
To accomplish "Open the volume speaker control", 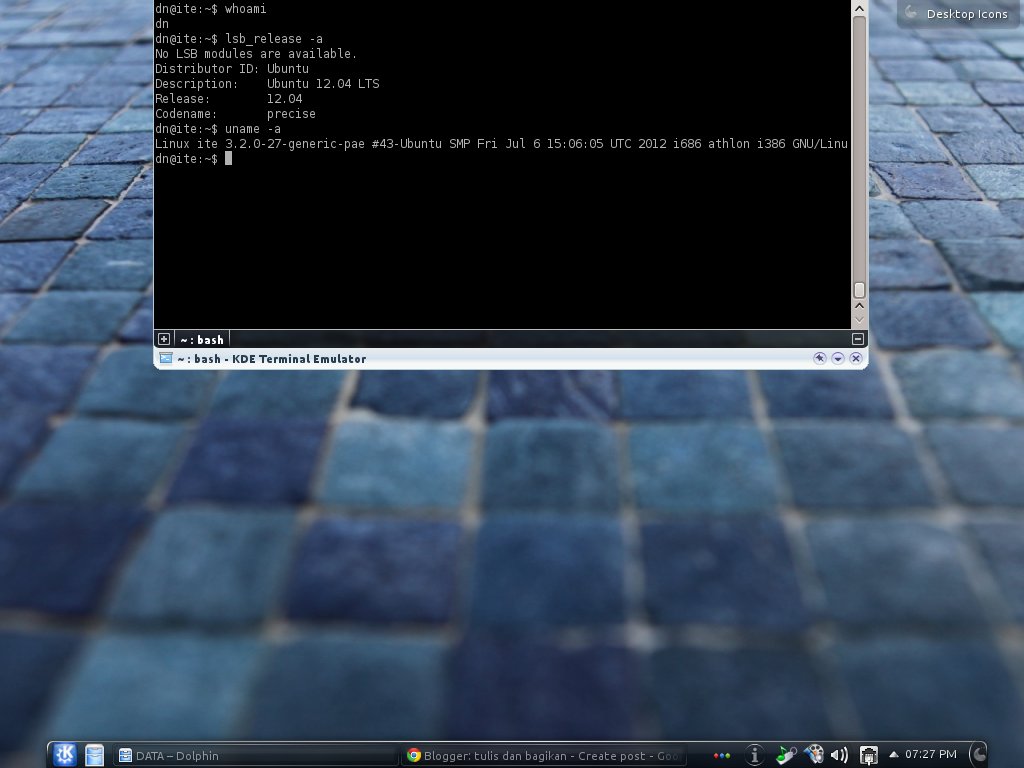I will pyautogui.click(x=839, y=755).
